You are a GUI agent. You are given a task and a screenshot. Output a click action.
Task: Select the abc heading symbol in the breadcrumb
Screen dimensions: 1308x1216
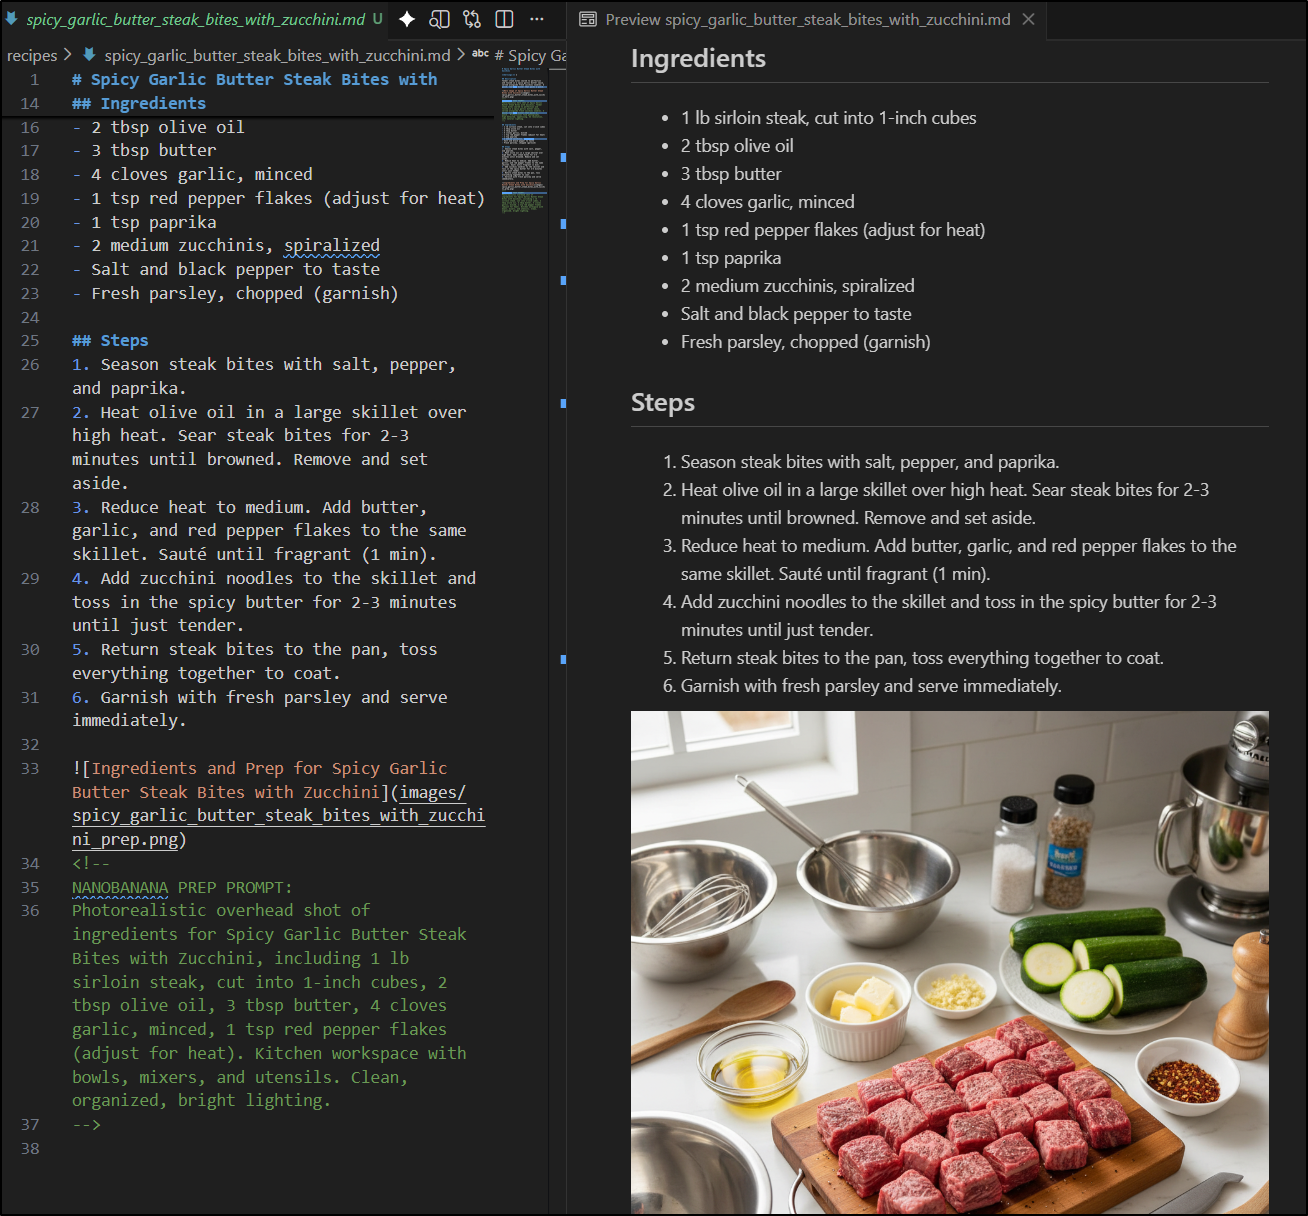click(x=480, y=55)
